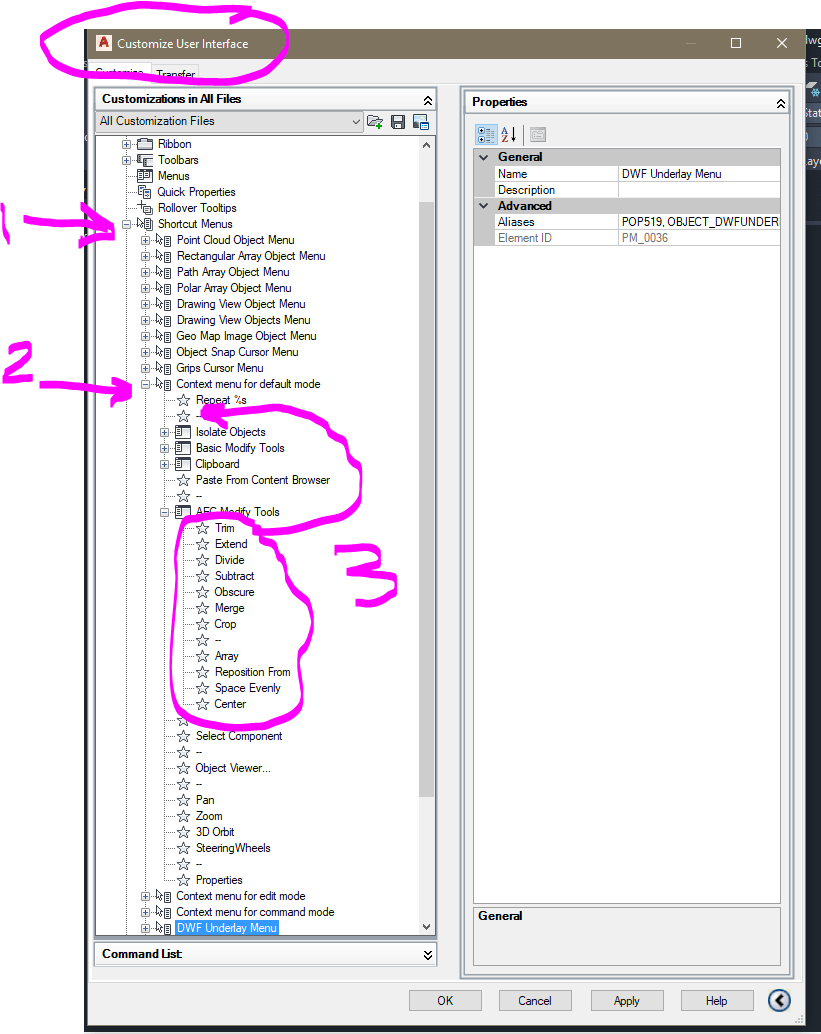Click the Quick Properties icon
821x1034 pixels.
point(145,192)
